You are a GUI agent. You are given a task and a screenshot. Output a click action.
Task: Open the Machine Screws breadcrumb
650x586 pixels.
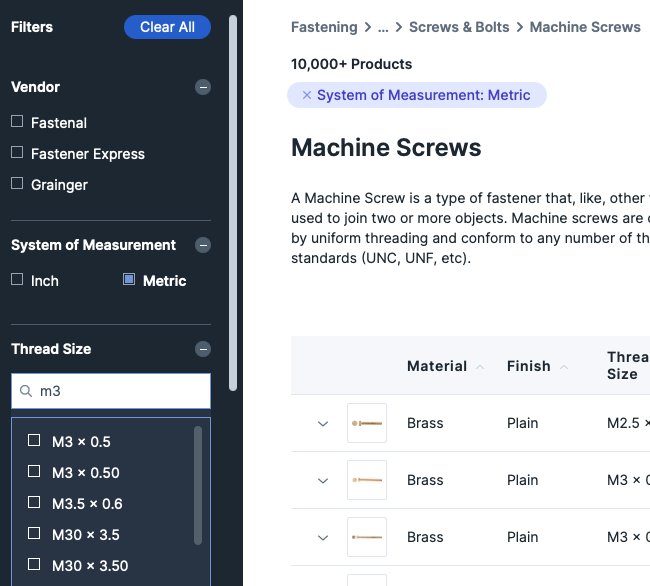(585, 27)
